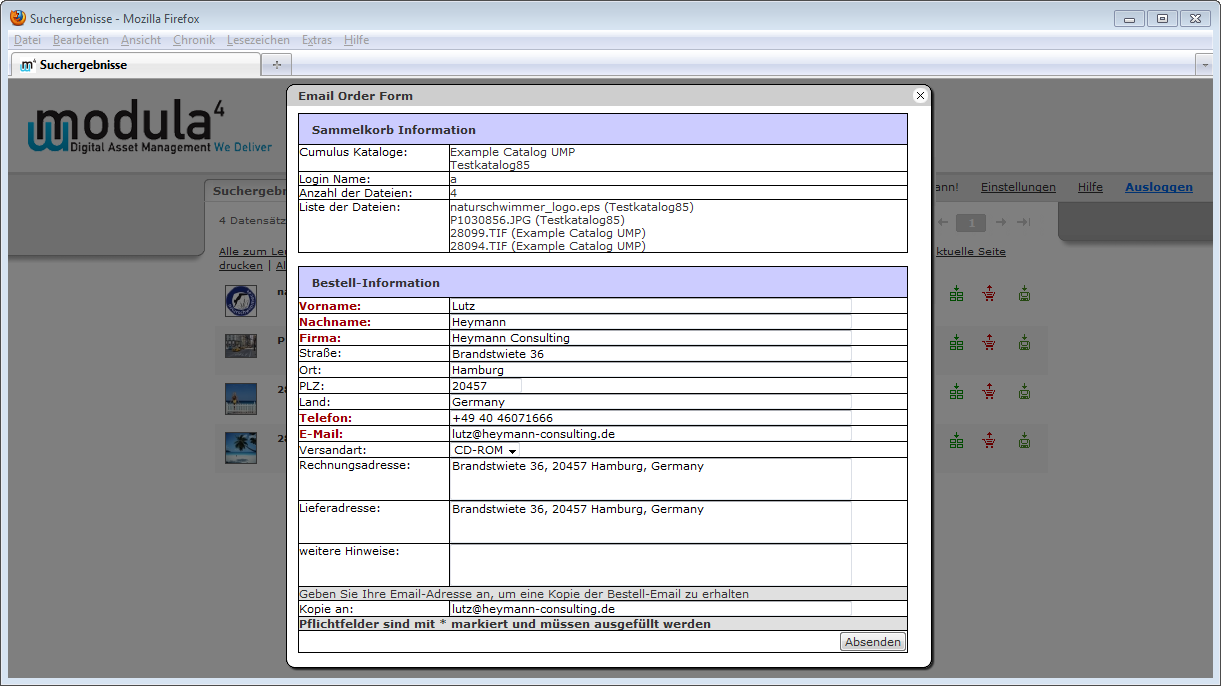
Task: Click green grid icon in swimmer logo row
Action: (957, 293)
